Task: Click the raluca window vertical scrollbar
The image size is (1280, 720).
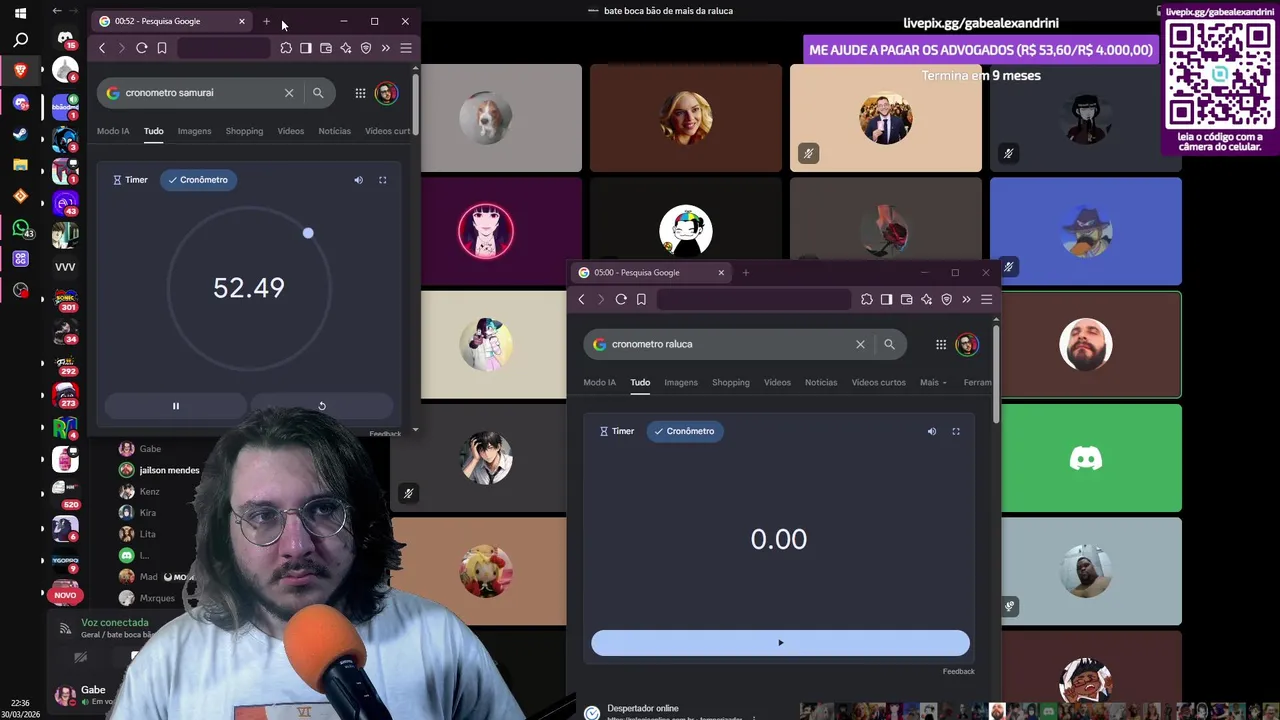Action: pos(996,372)
